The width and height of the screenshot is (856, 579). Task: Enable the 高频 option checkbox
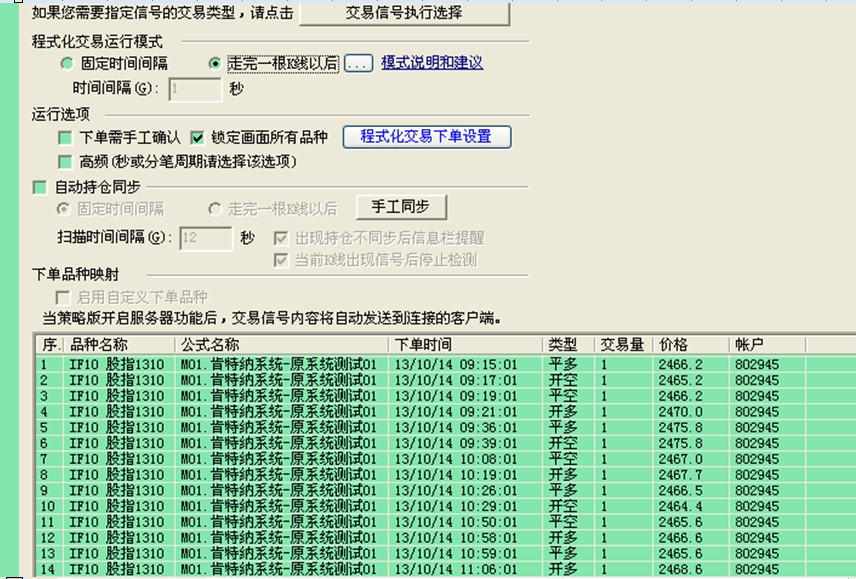tap(66, 162)
